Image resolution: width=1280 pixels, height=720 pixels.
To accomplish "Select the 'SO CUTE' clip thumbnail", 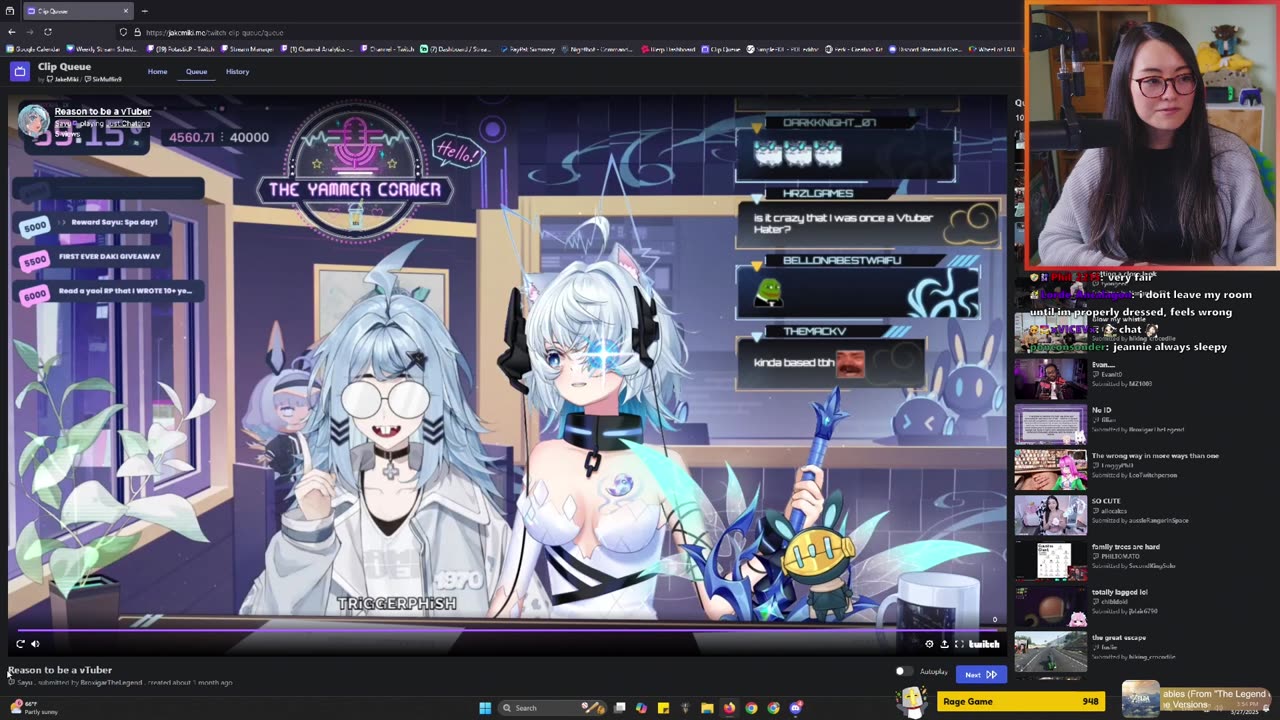I will 1050,515.
